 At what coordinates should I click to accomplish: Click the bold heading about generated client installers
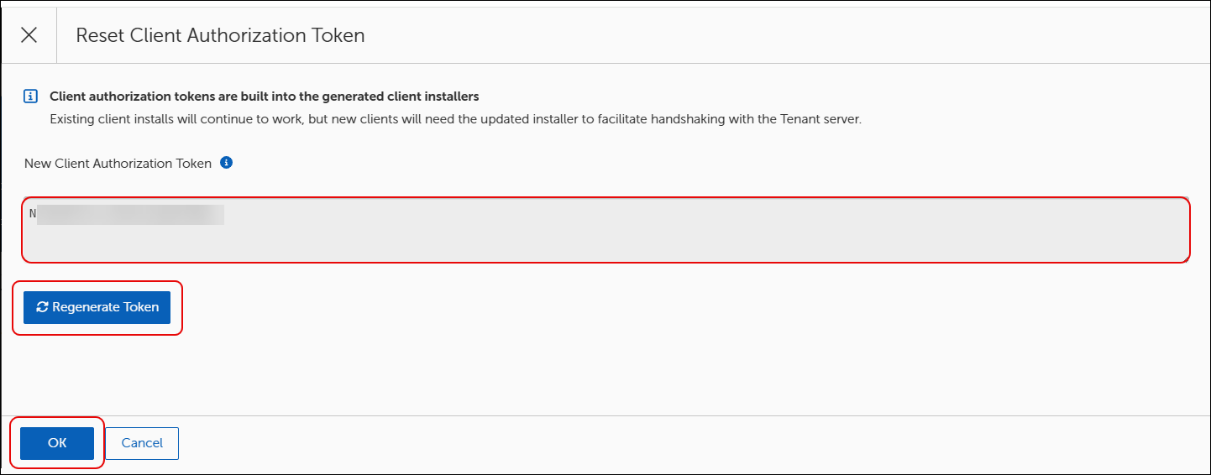point(265,97)
